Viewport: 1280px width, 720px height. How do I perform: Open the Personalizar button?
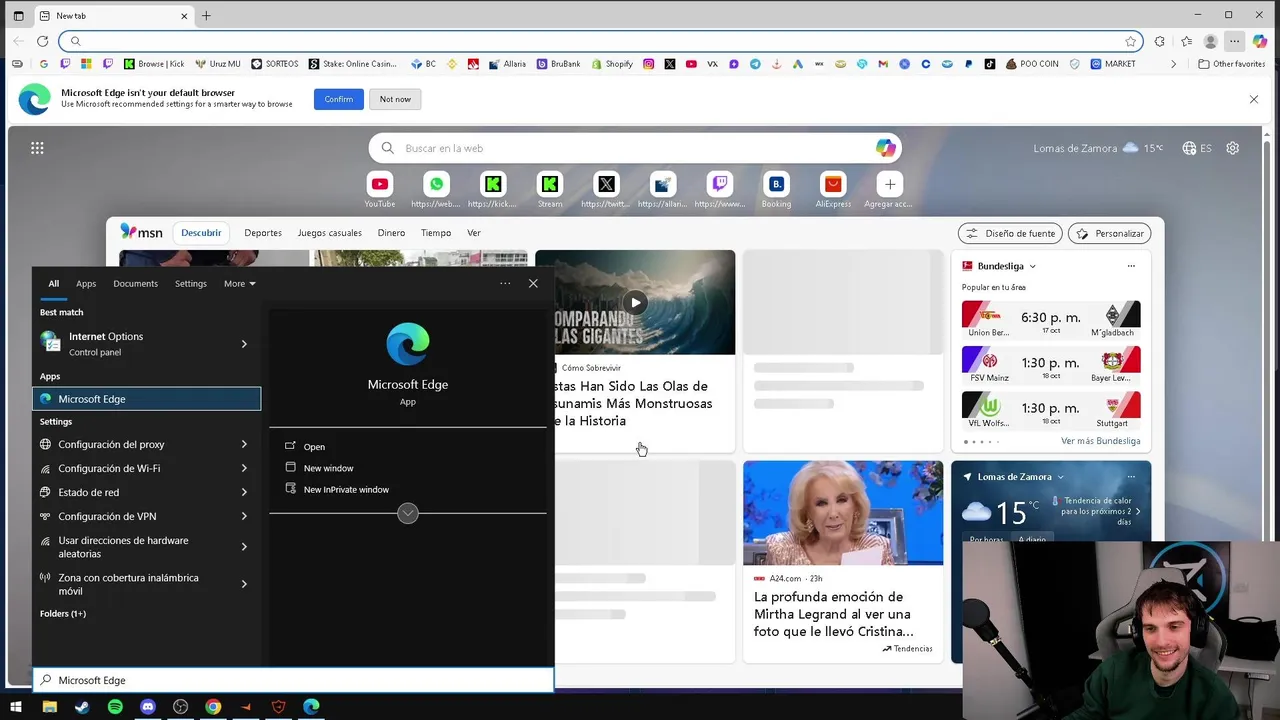click(x=1110, y=233)
